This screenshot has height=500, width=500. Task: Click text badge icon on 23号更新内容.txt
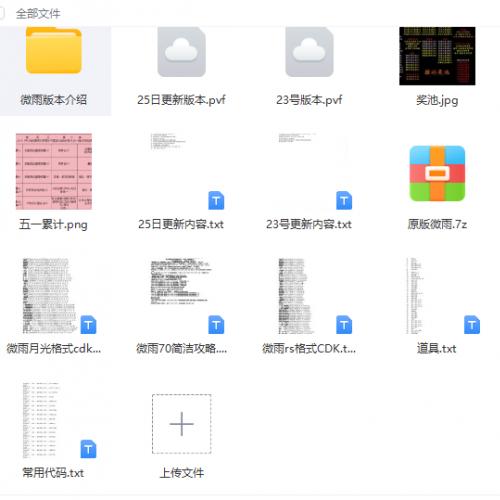344,201
